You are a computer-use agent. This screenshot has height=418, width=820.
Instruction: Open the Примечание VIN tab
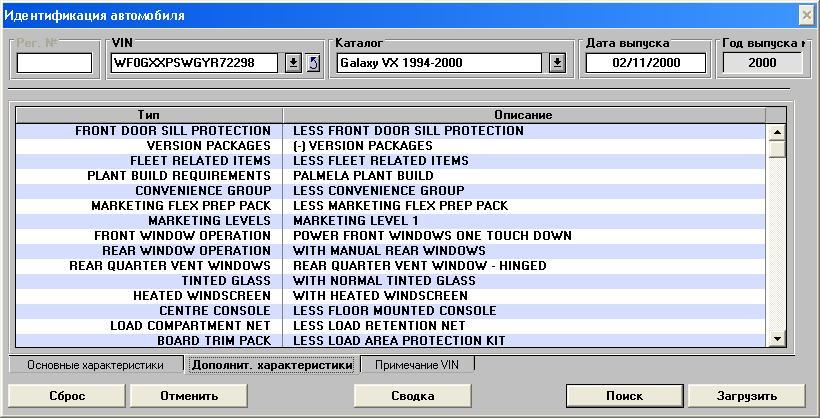tap(417, 365)
